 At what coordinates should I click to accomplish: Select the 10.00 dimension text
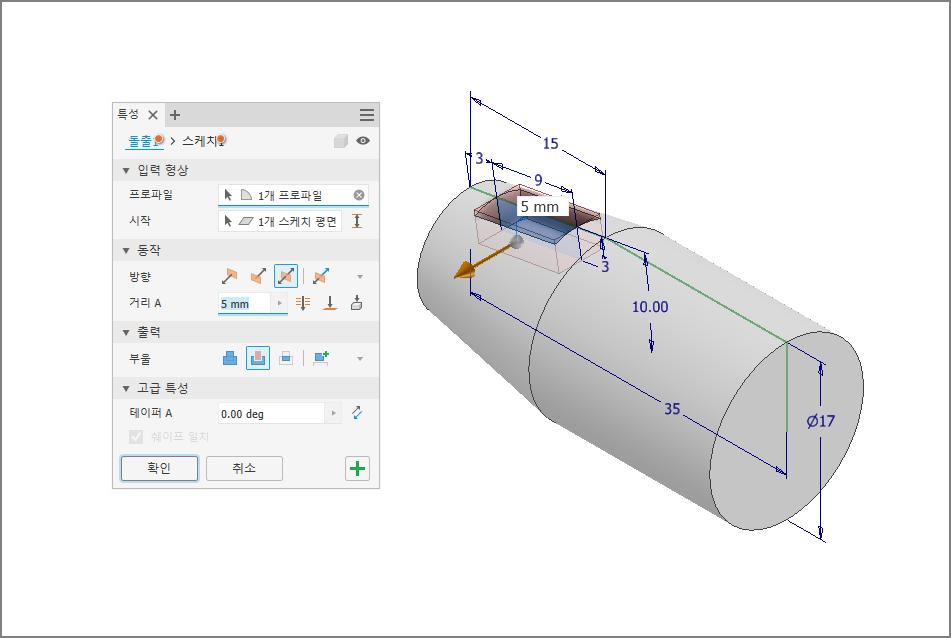[650, 307]
